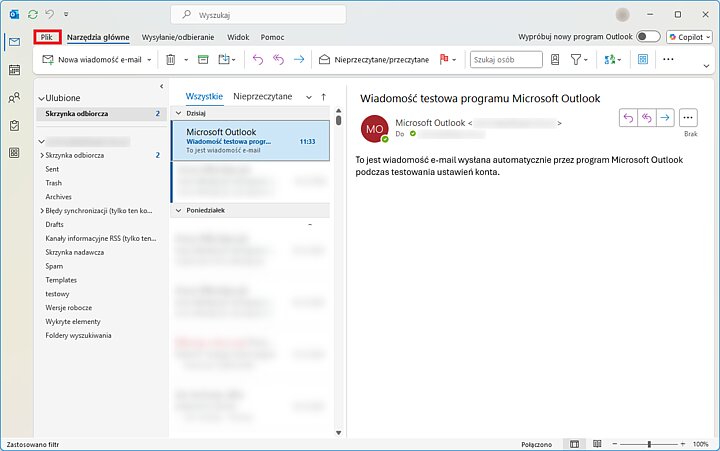Screen dimensions: 720x451
Task: Click the Wyszukaj search box
Action: click(x=258, y=15)
